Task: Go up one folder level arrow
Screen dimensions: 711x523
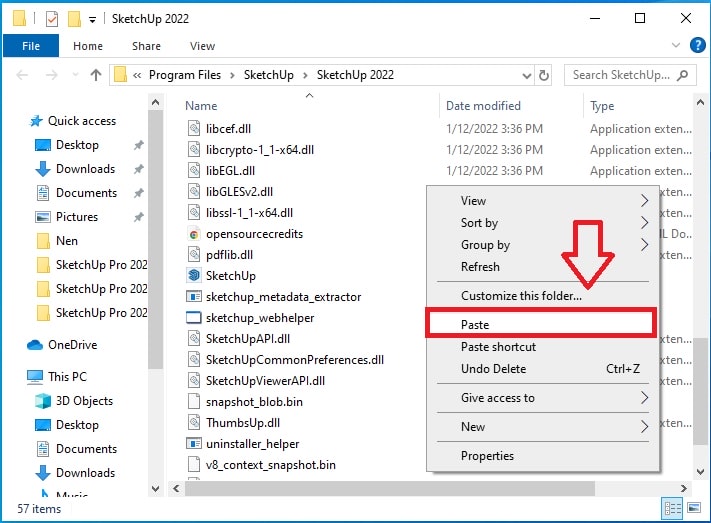Action: click(96, 75)
